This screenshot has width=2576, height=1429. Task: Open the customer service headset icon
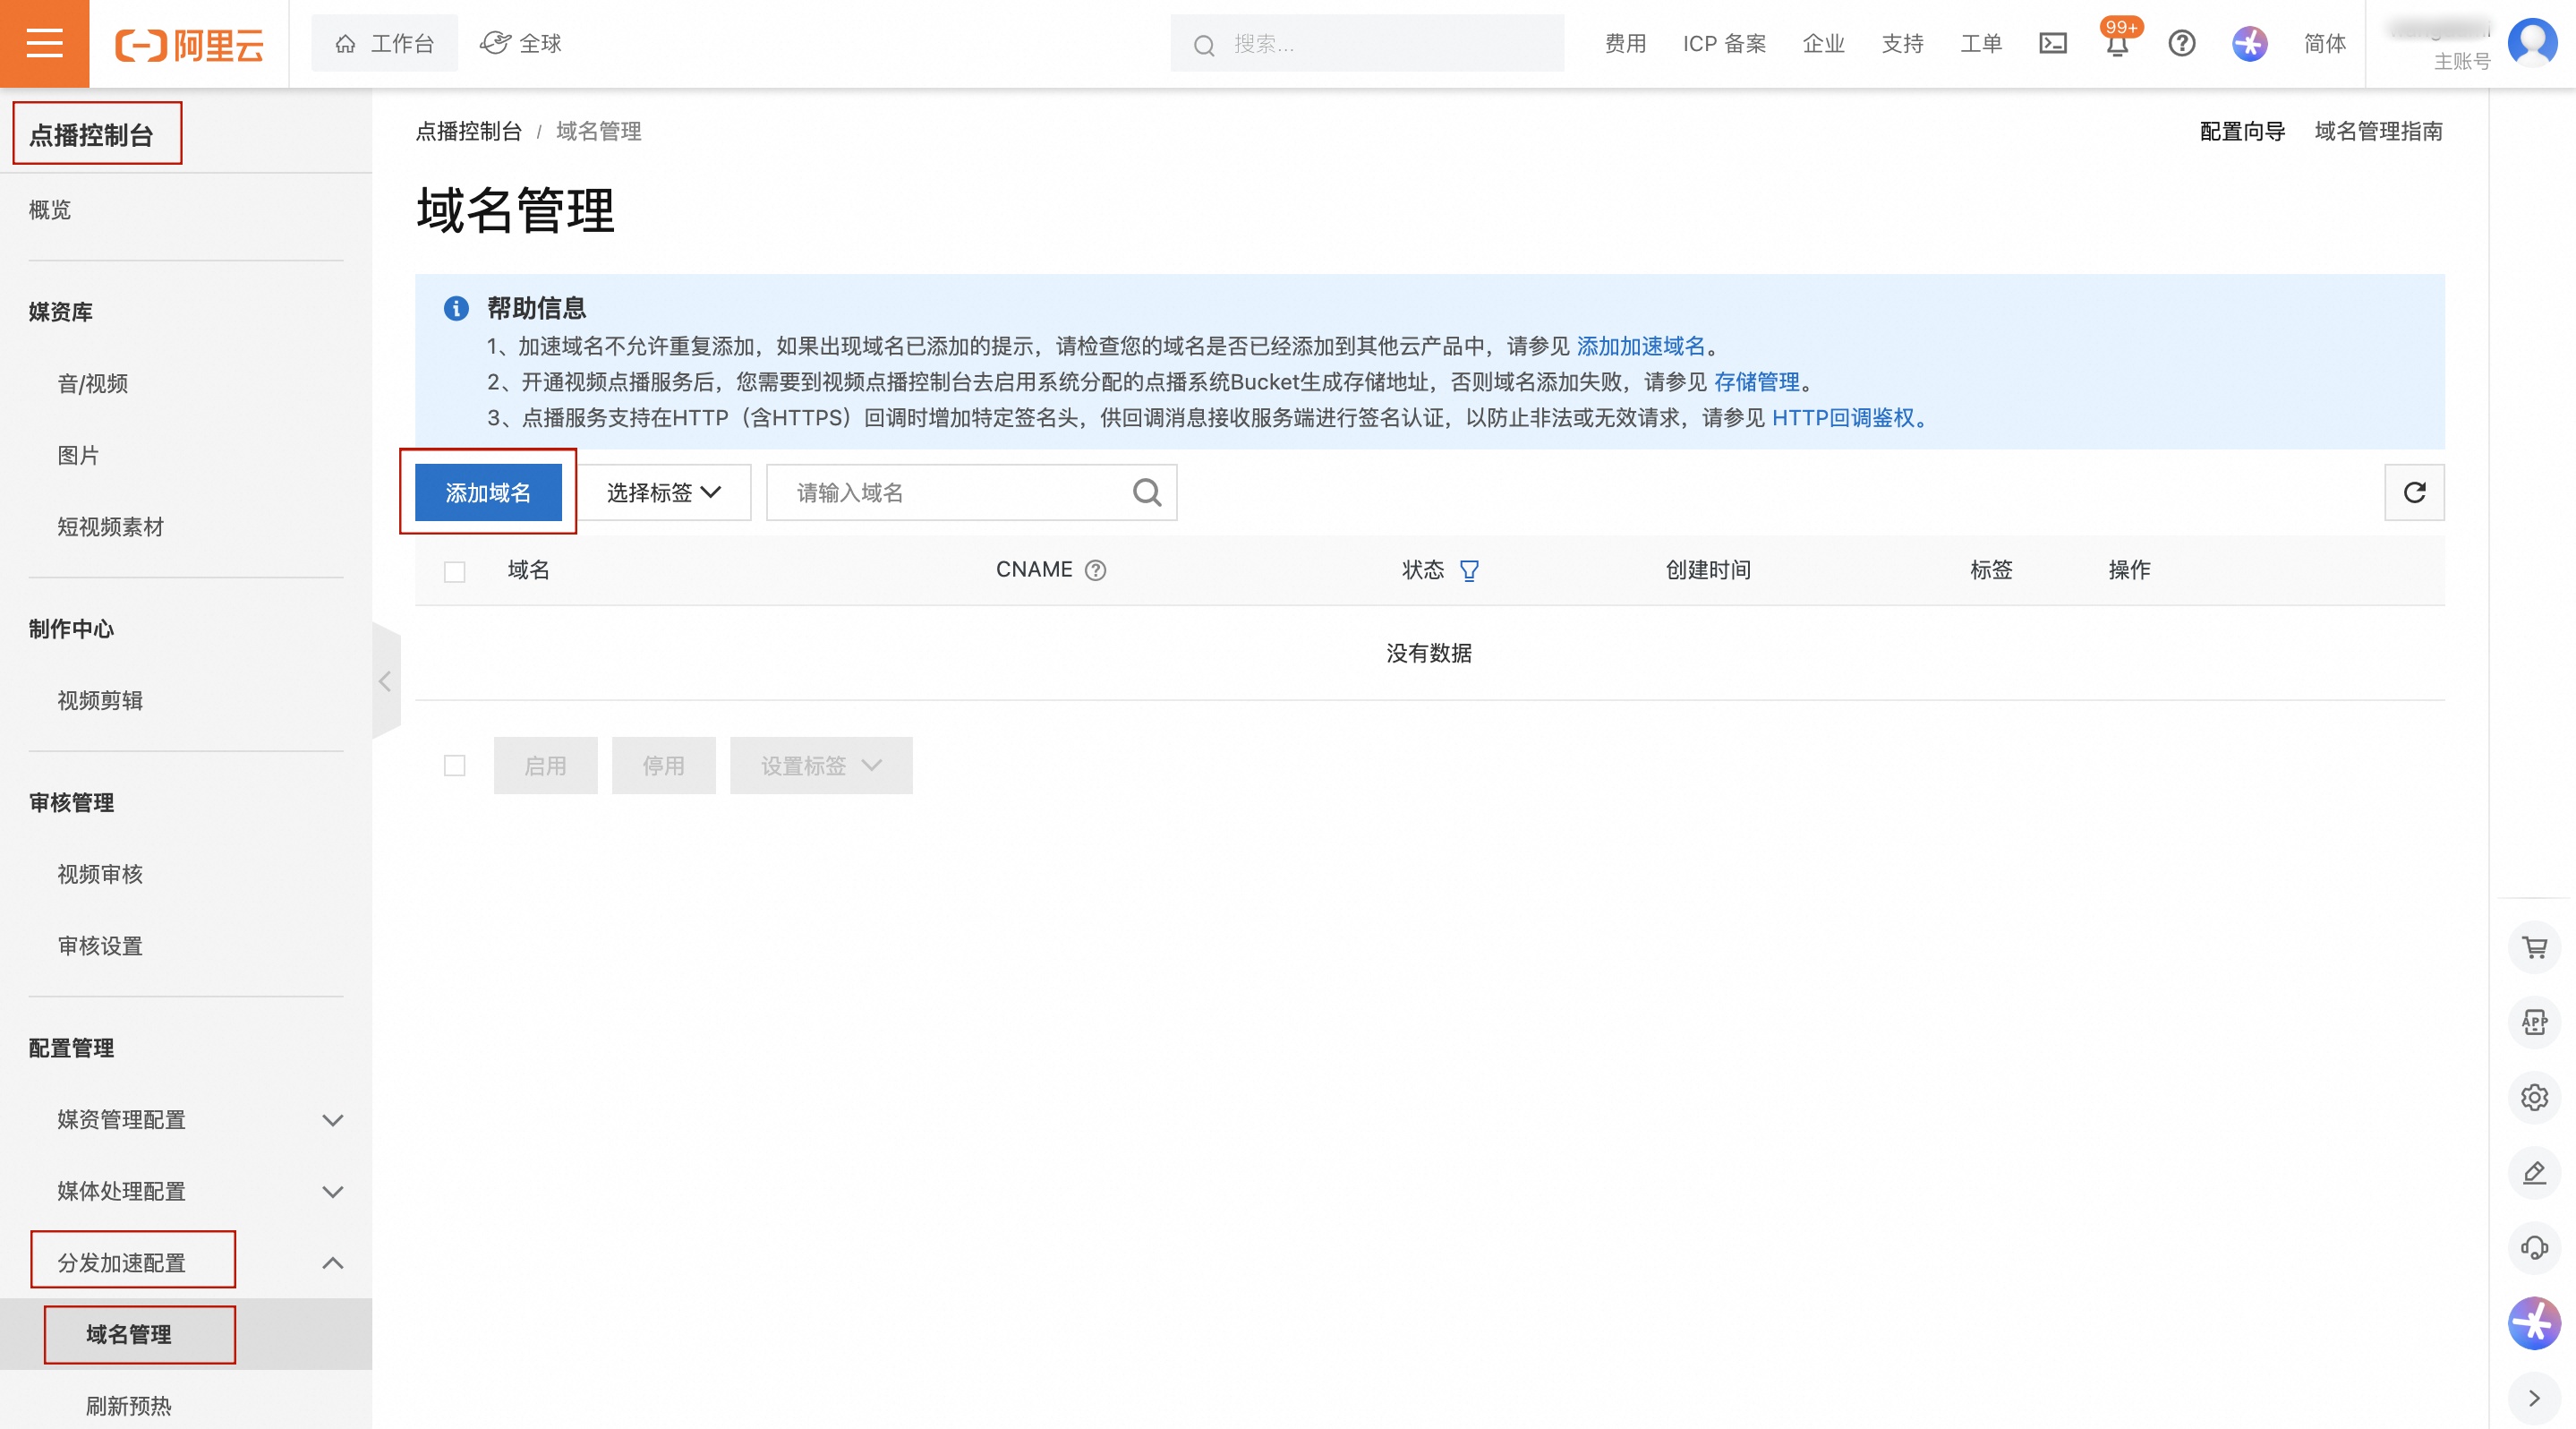(x=2533, y=1246)
